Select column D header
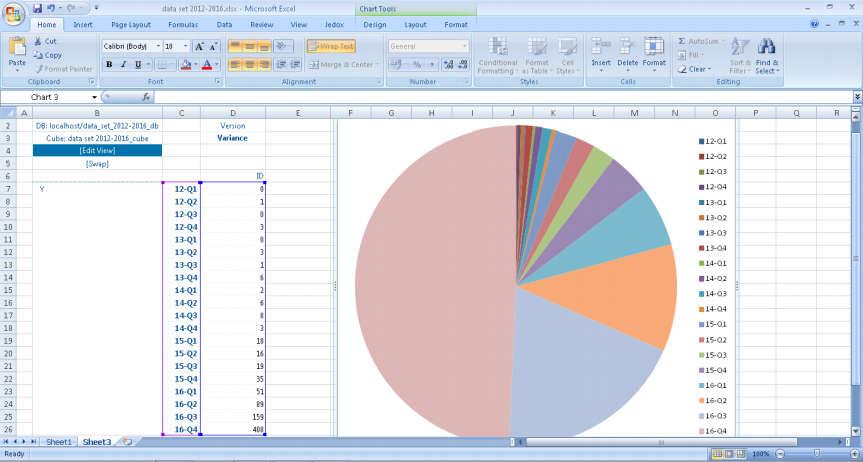Image resolution: width=863 pixels, height=462 pixels. coord(233,113)
